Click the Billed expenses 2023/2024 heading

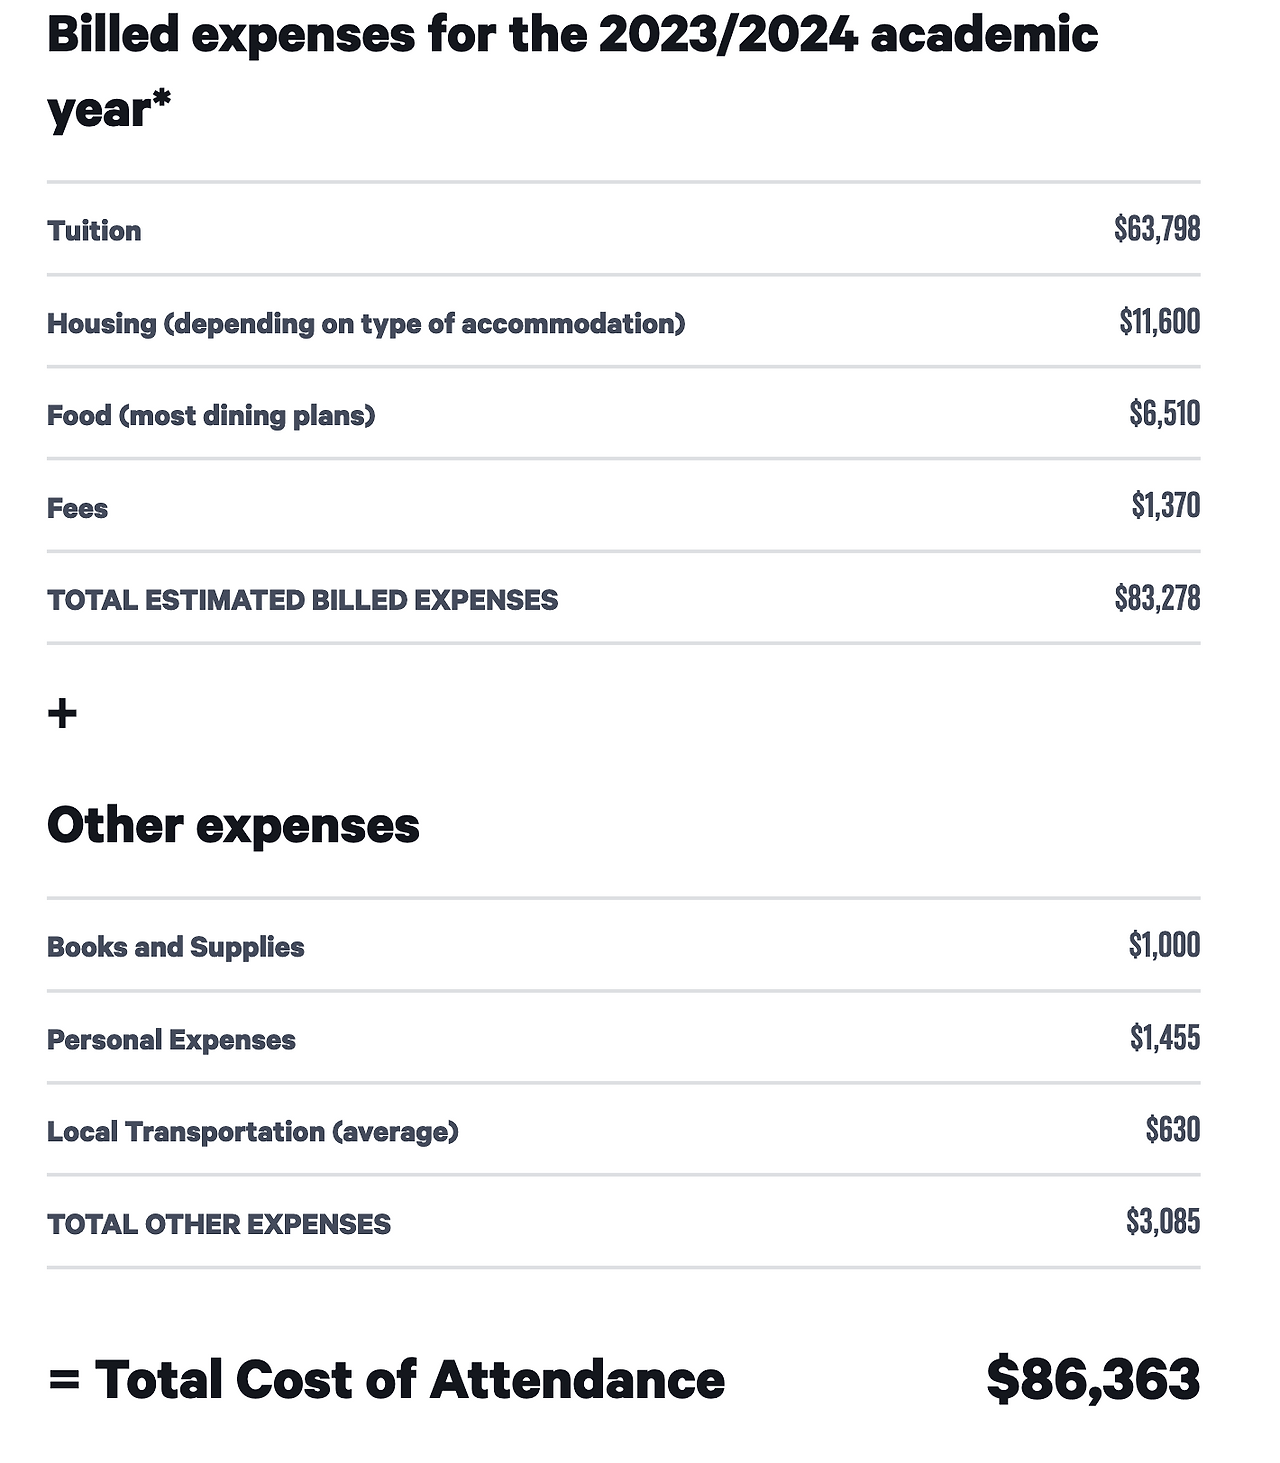click(572, 70)
